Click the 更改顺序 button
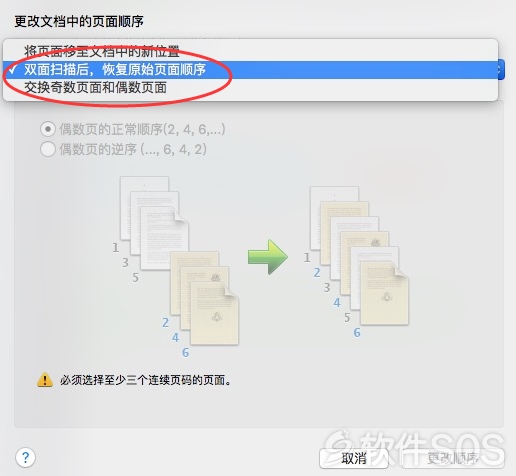 pos(453,458)
